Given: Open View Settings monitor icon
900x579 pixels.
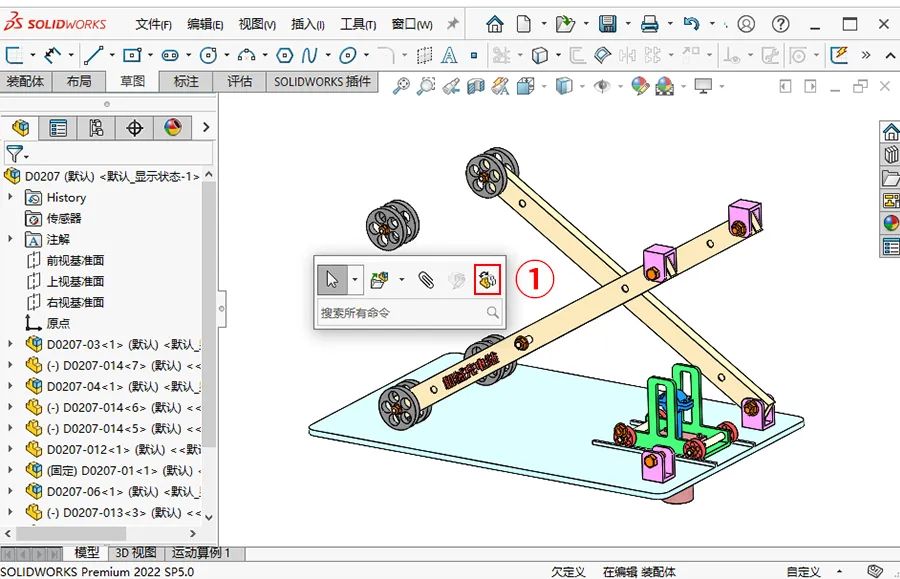Looking at the screenshot, I should coord(703,86).
